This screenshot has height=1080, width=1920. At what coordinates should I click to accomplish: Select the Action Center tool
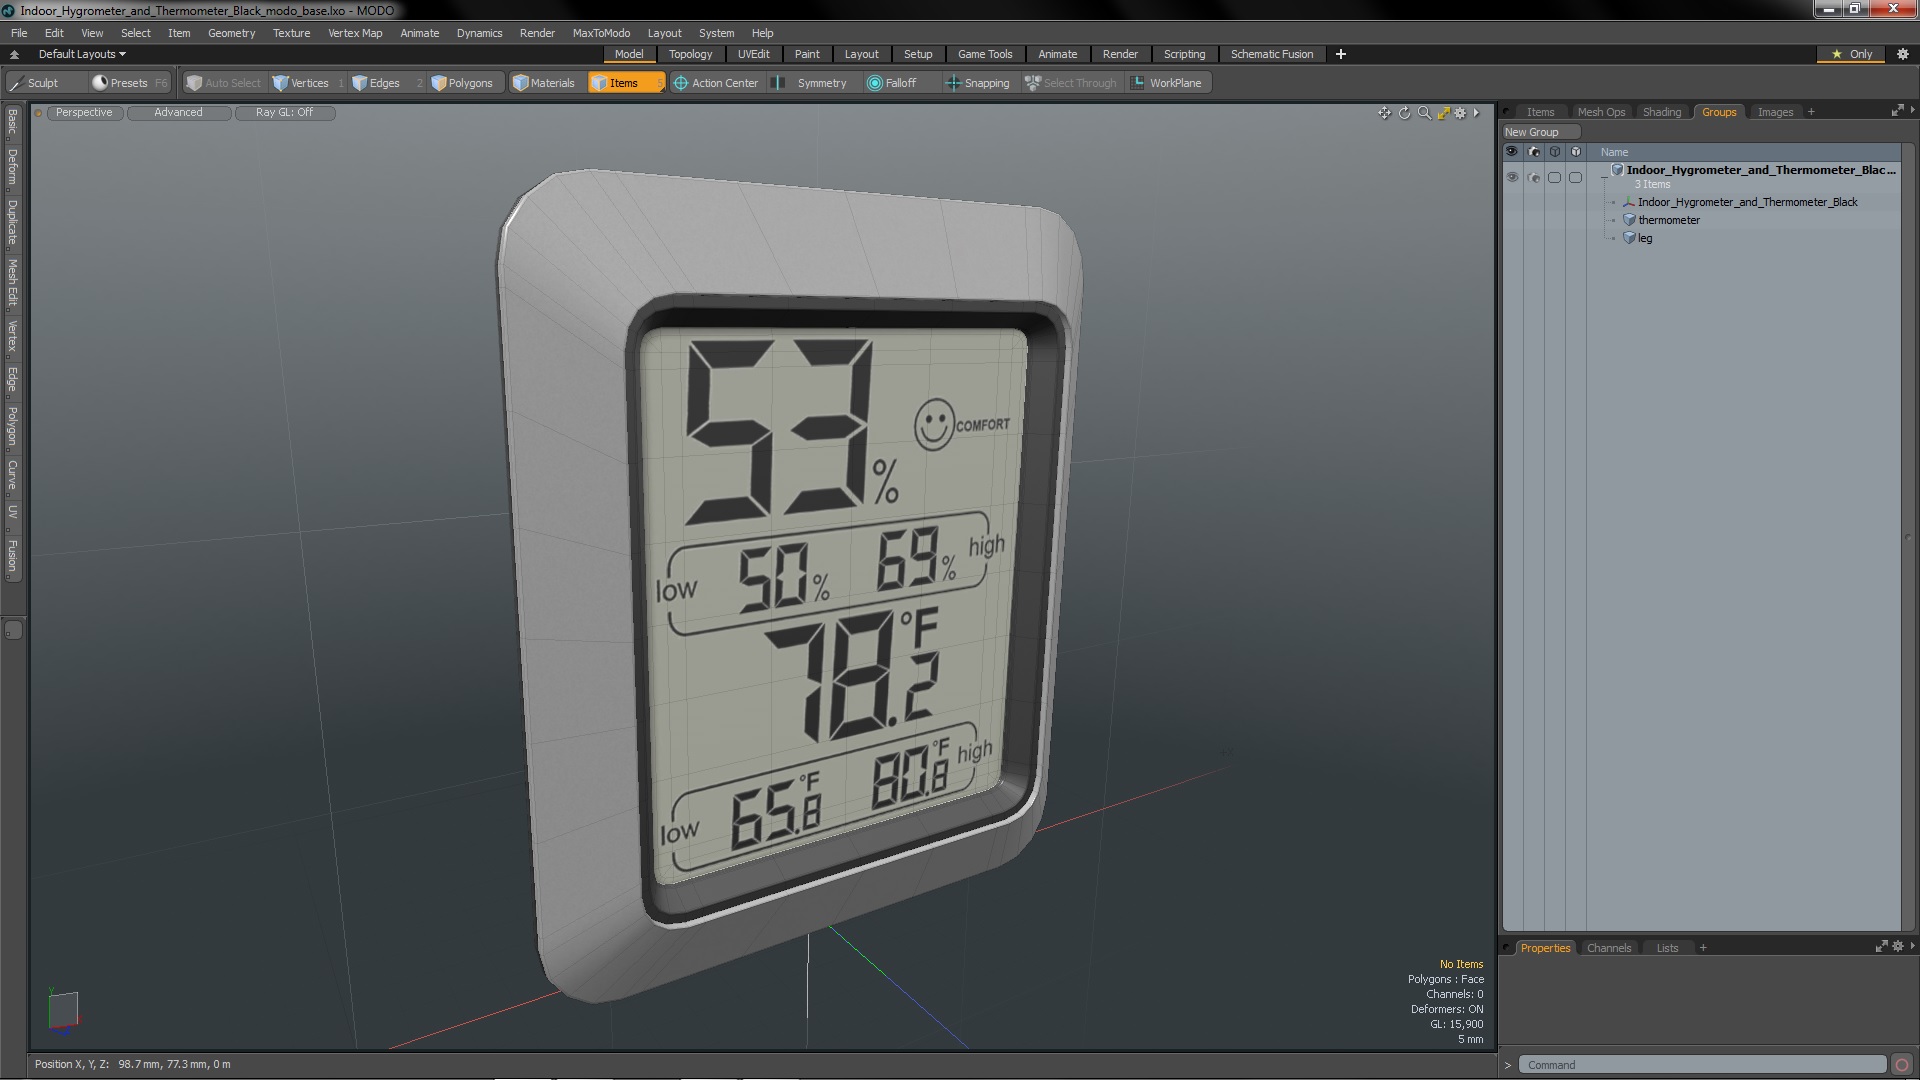click(x=716, y=83)
